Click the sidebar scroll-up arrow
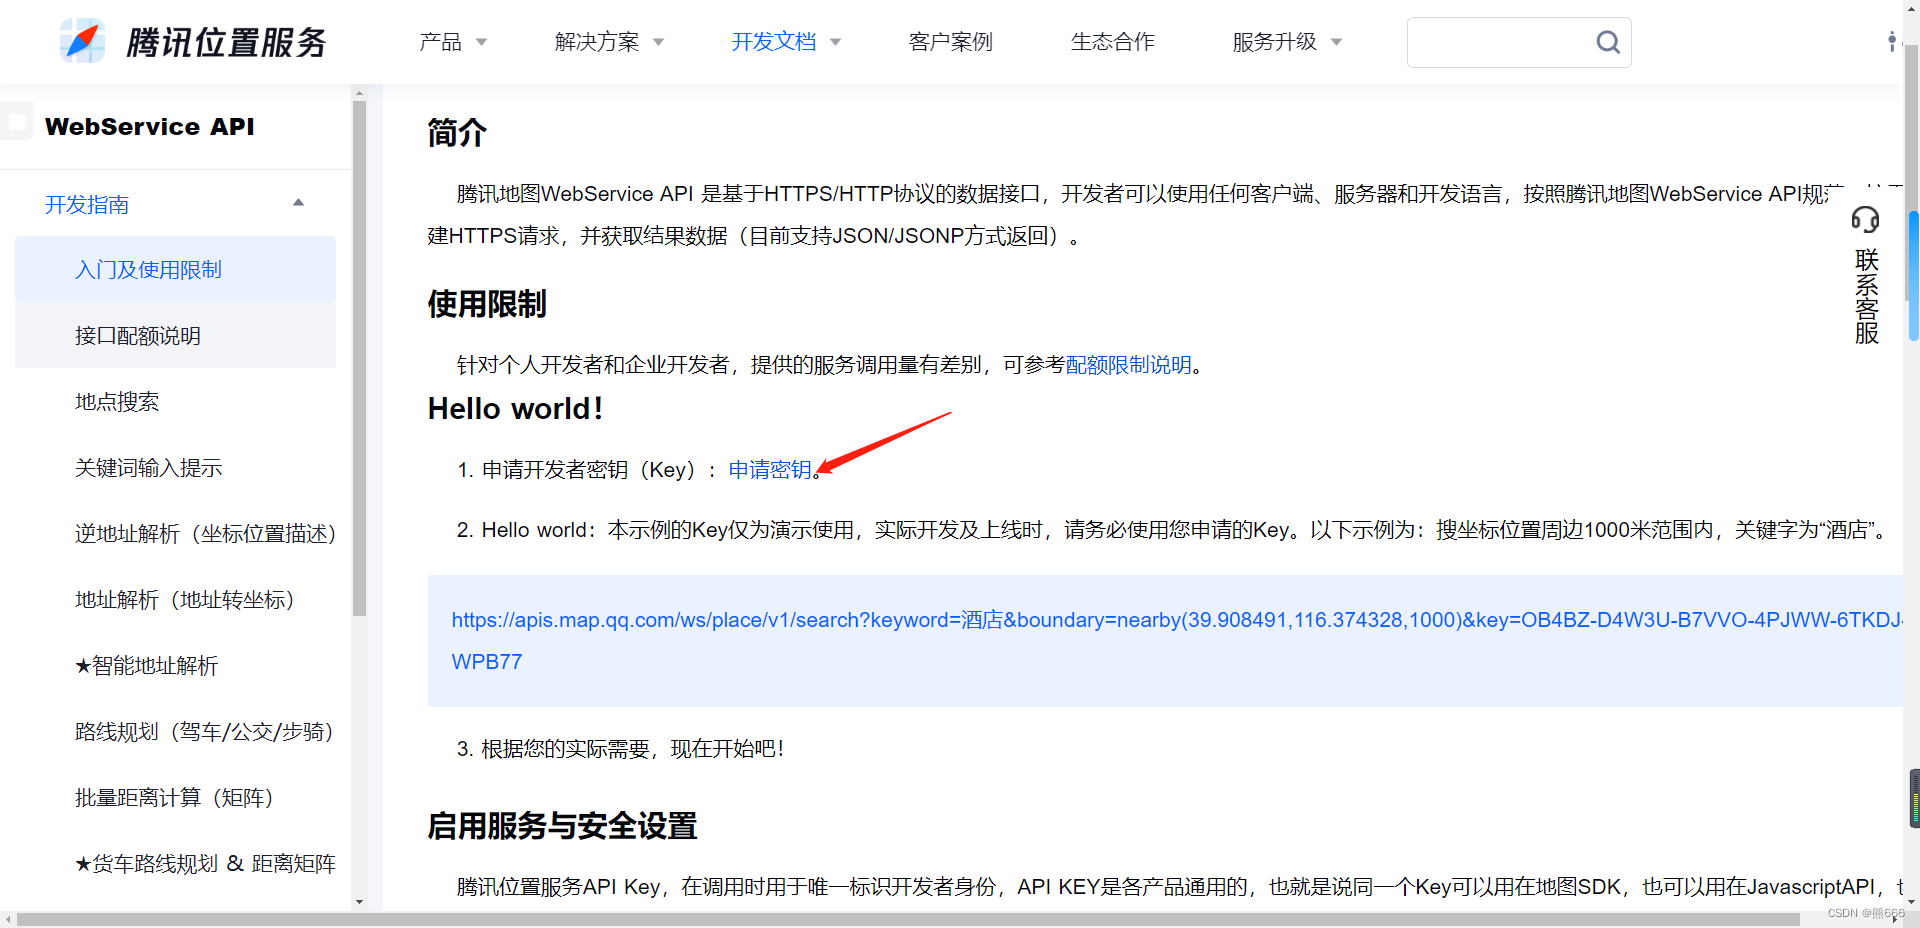Viewport: 1920px width, 928px height. coord(359,93)
